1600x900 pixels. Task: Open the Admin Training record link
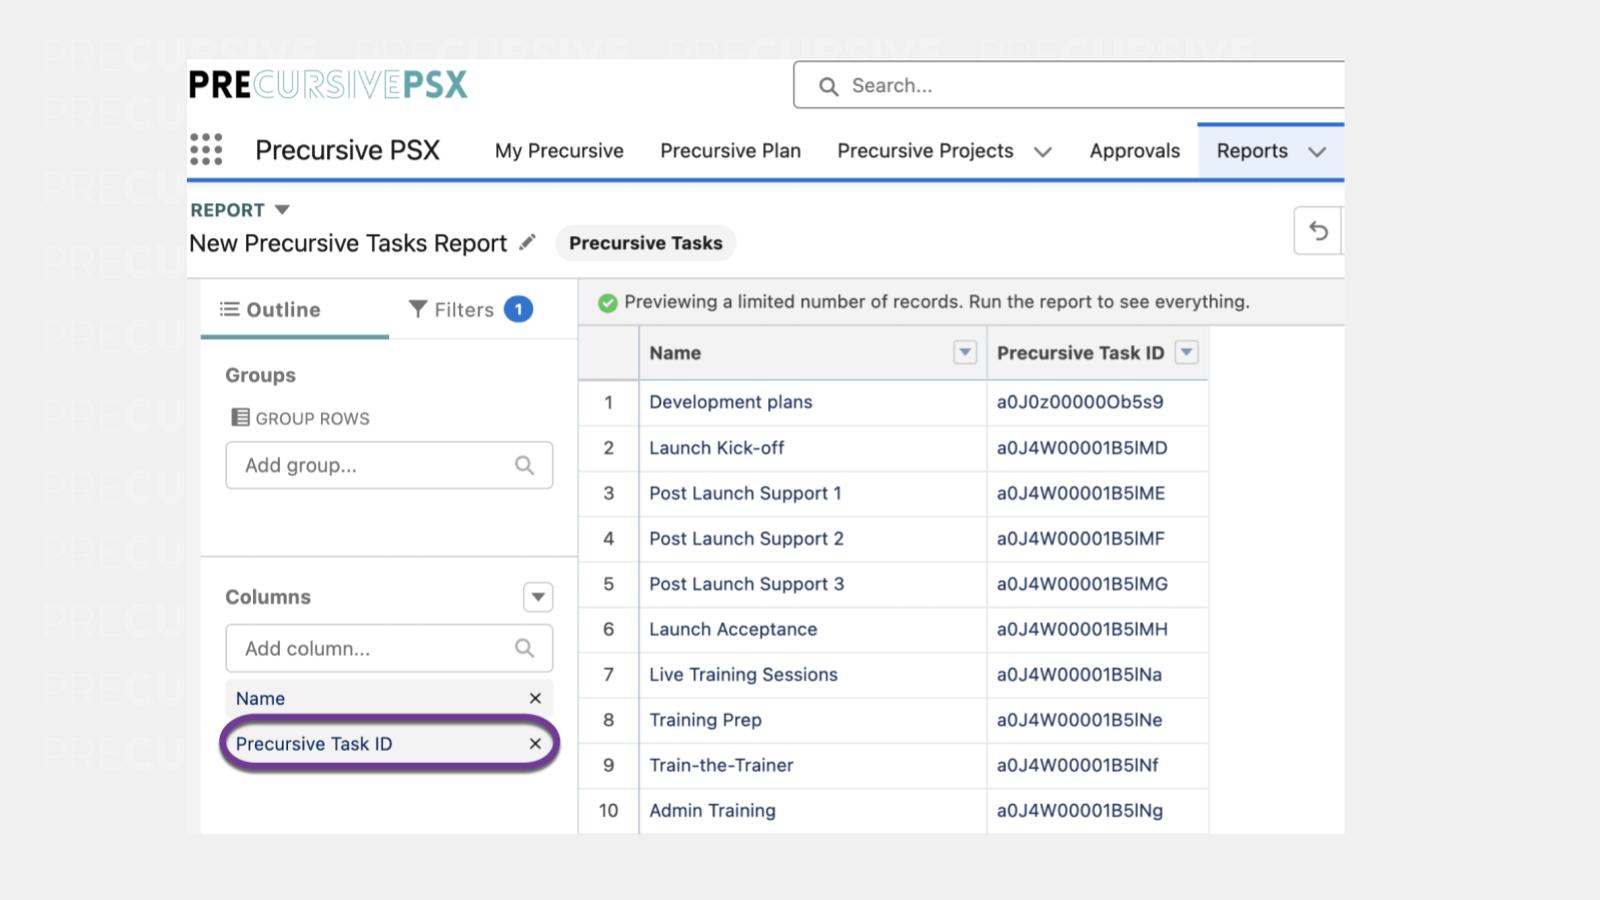click(x=712, y=811)
